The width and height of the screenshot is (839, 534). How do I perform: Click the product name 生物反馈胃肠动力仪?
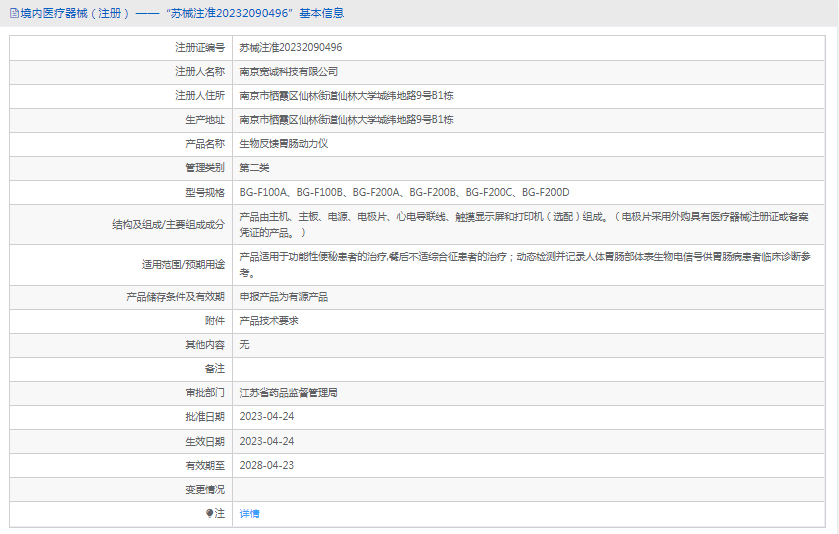coord(284,143)
